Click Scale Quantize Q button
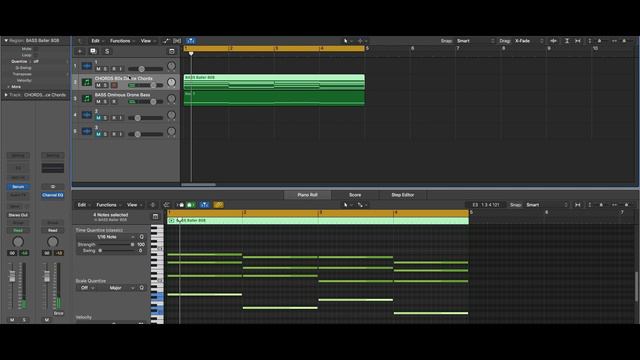The height and width of the screenshot is (360, 640). tap(142, 288)
